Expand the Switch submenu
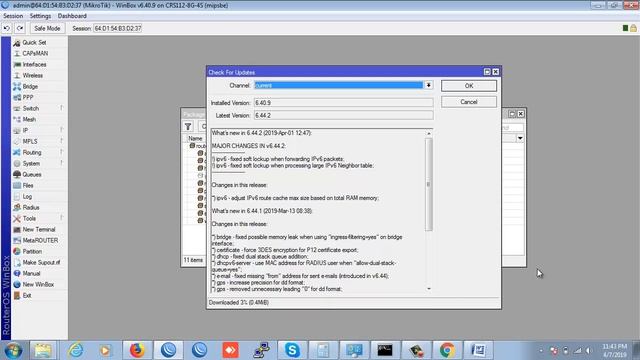The height and width of the screenshot is (360, 640). 31,109
